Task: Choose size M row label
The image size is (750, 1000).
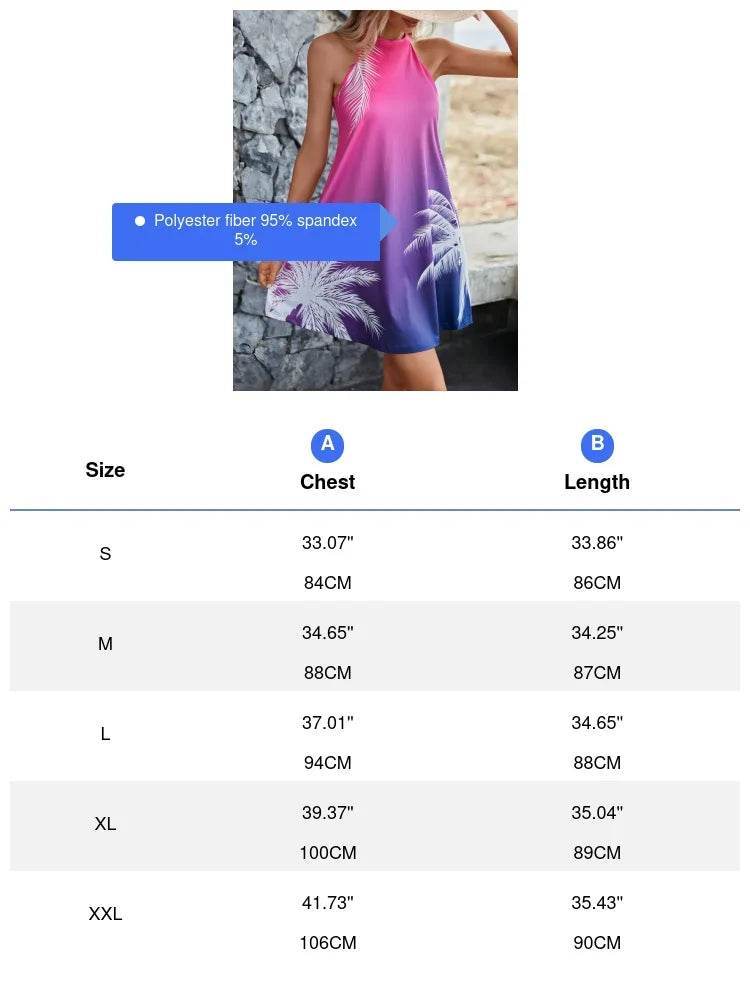Action: coord(105,644)
